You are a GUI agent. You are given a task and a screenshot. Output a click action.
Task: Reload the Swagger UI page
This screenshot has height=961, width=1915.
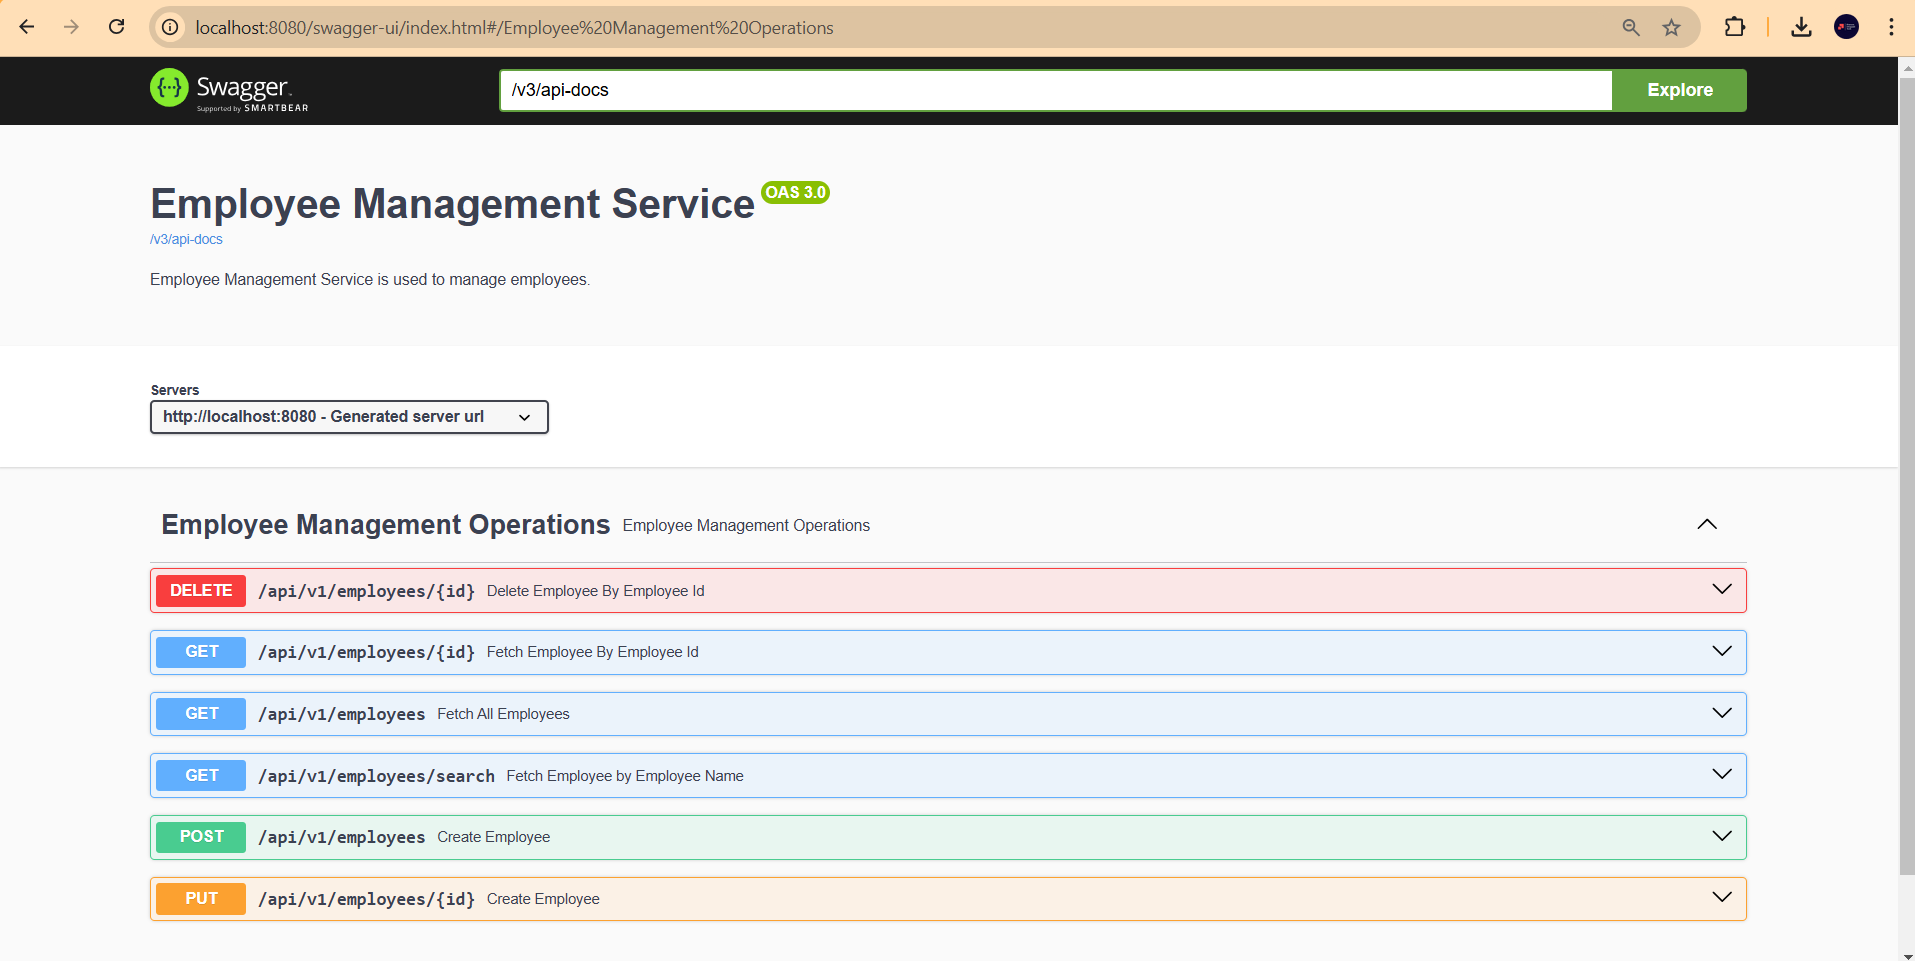(x=117, y=27)
